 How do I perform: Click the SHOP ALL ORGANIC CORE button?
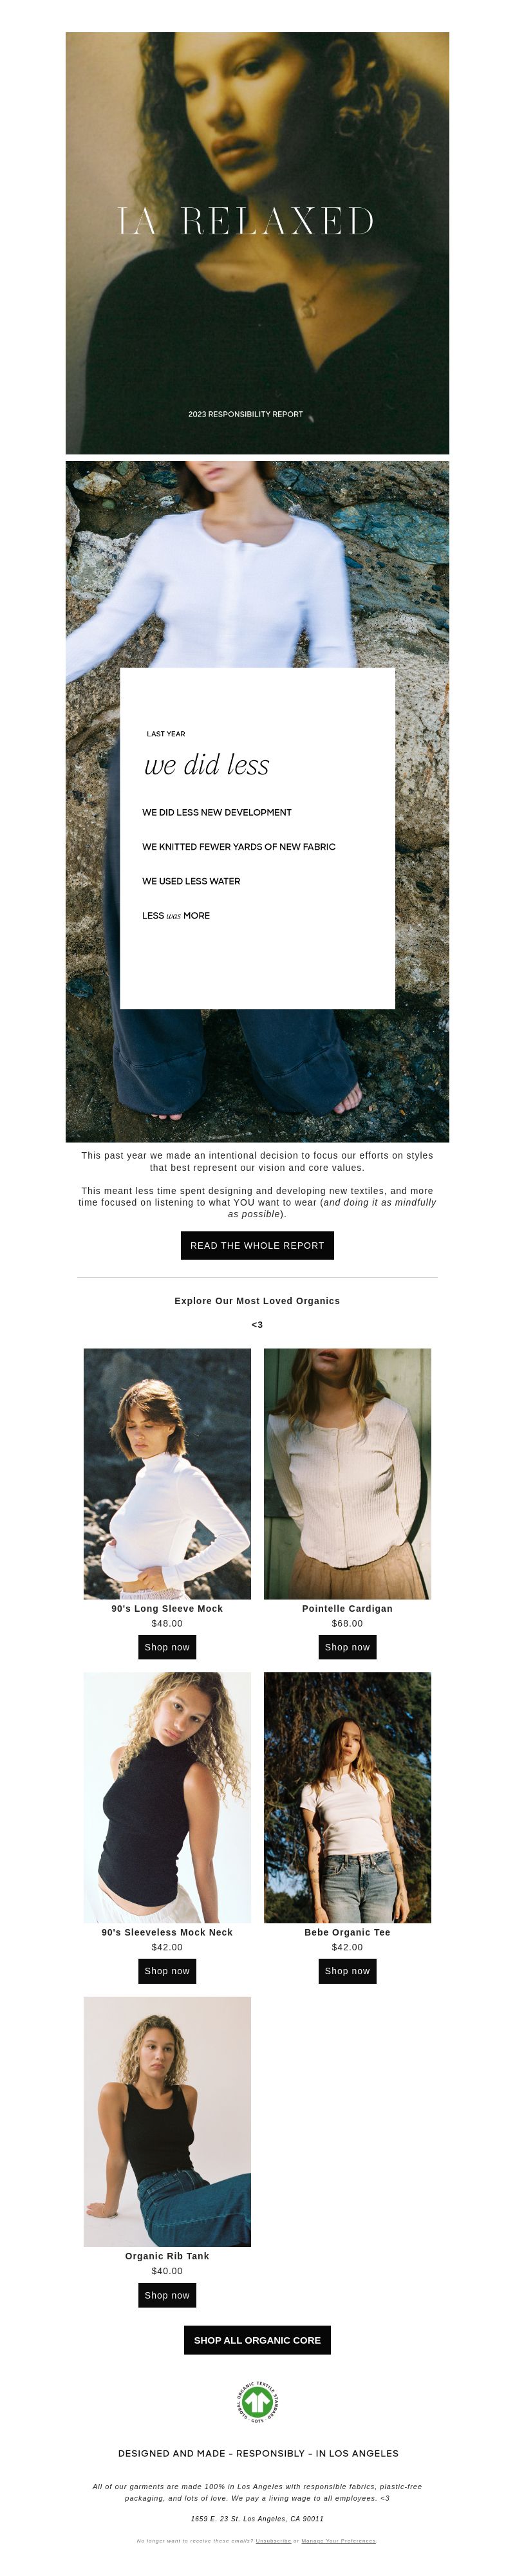click(x=257, y=2340)
